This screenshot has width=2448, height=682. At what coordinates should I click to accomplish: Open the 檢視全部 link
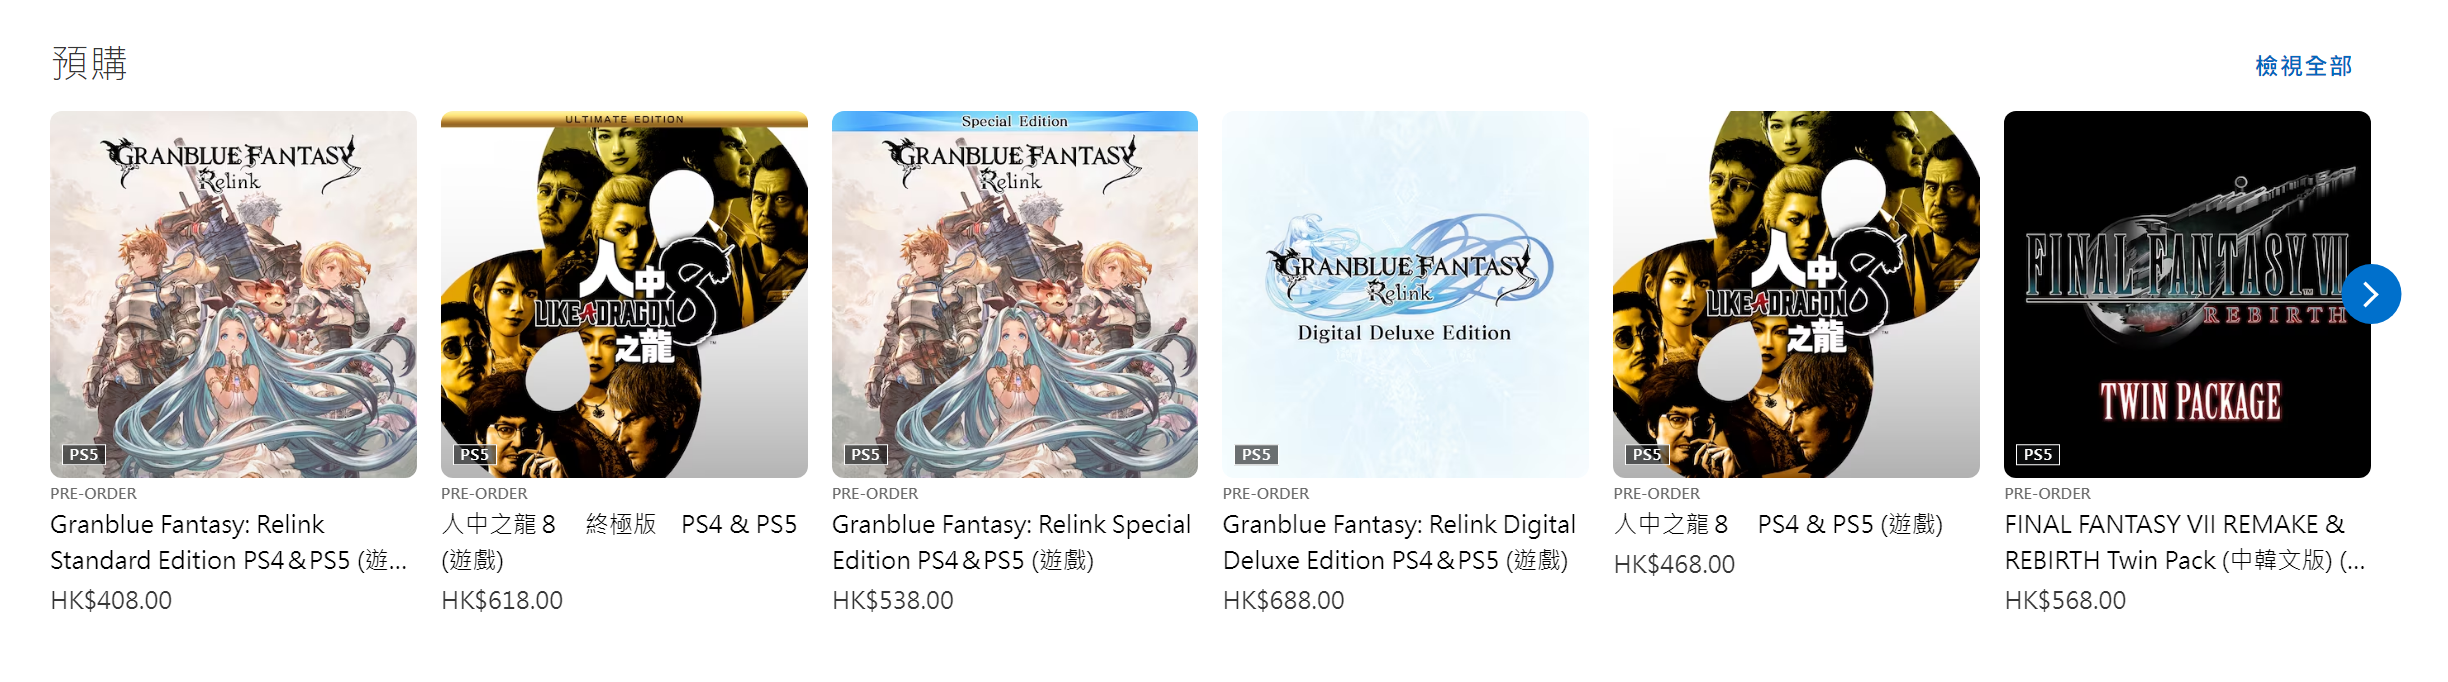2303,66
